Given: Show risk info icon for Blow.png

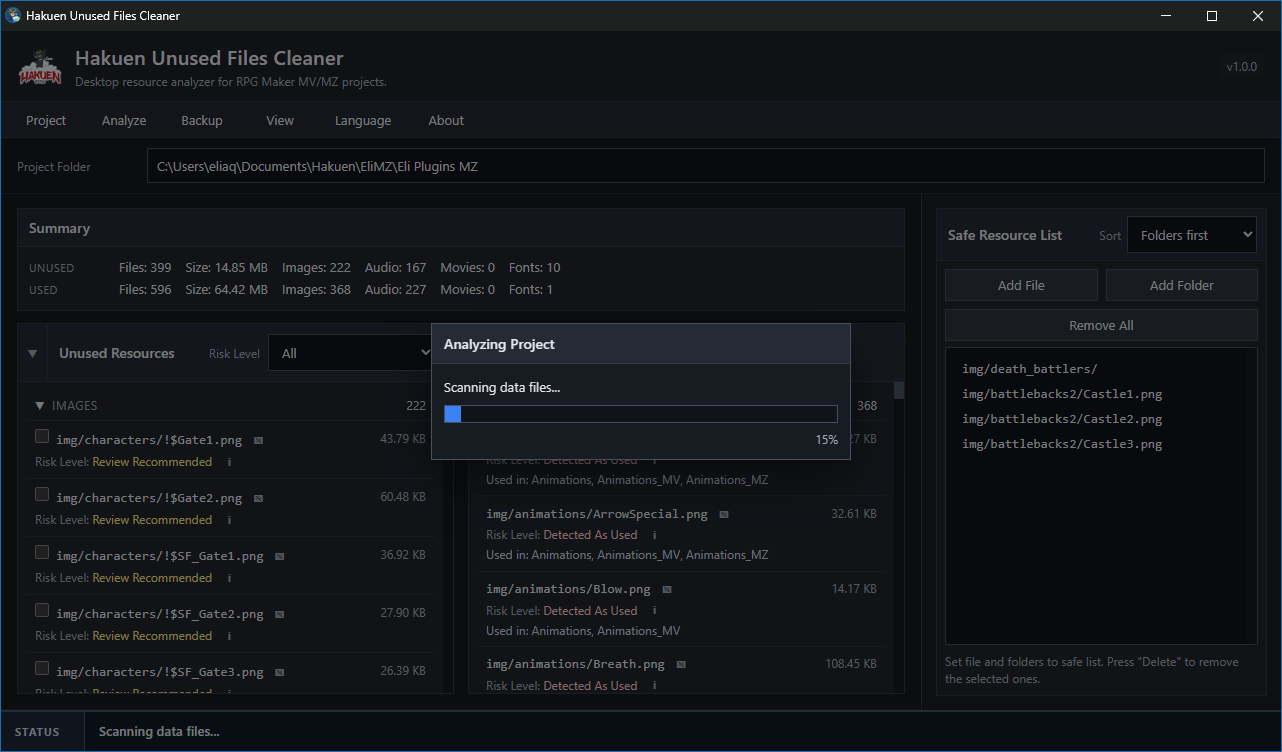Looking at the screenshot, I should click(655, 611).
